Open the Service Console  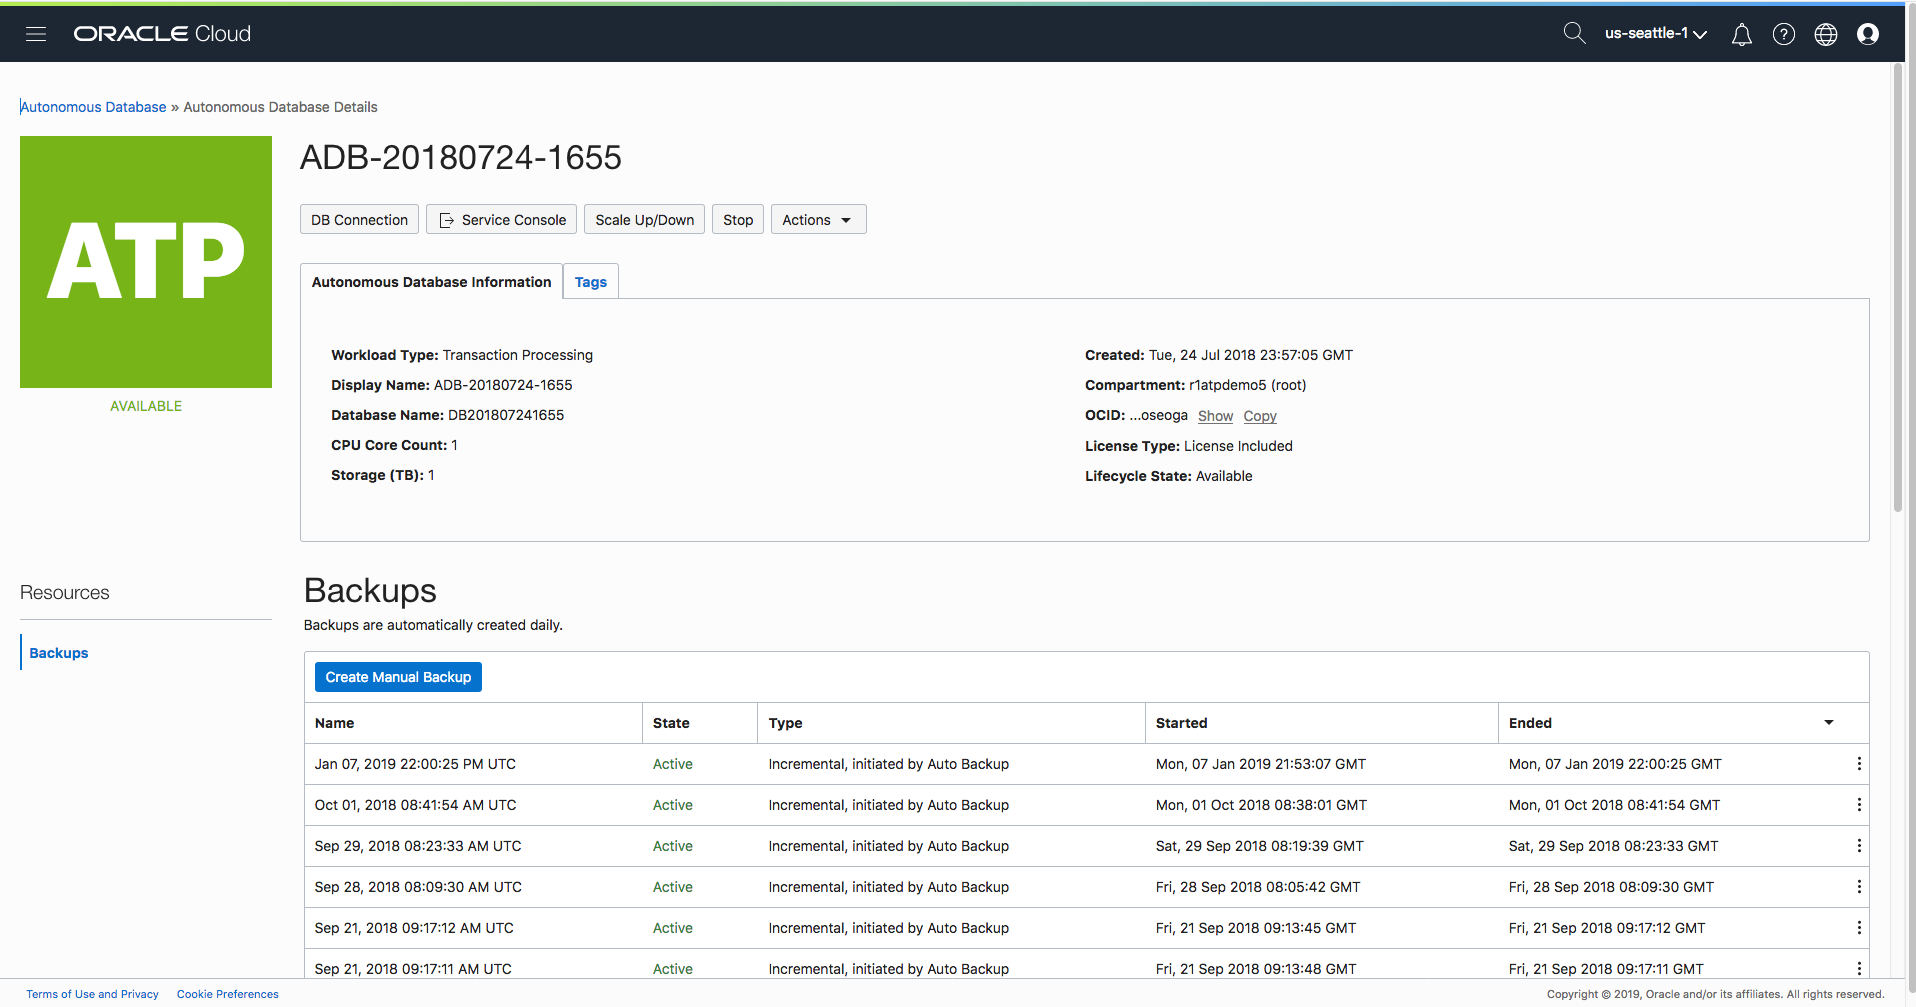[x=502, y=220]
